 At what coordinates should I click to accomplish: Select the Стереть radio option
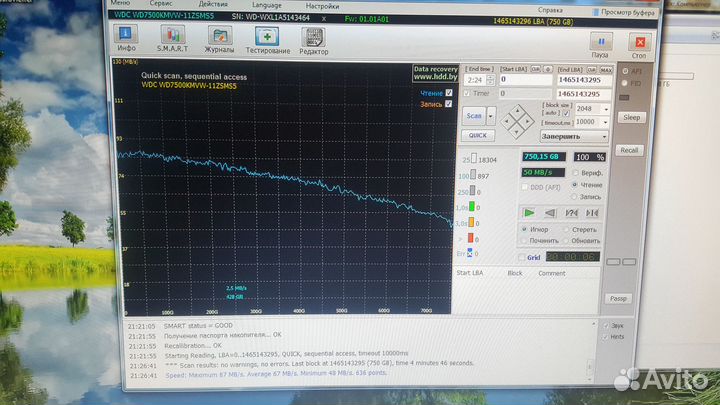click(566, 229)
